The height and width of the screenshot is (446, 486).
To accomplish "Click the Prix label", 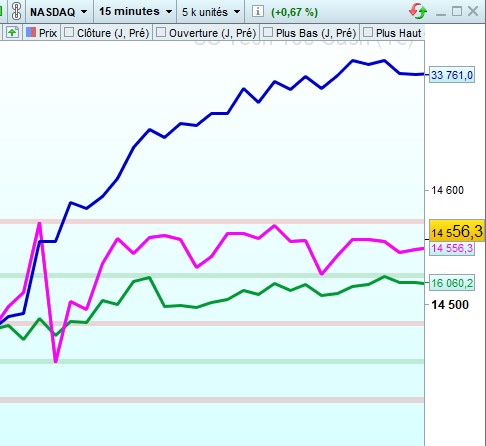I will pyautogui.click(x=48, y=33).
